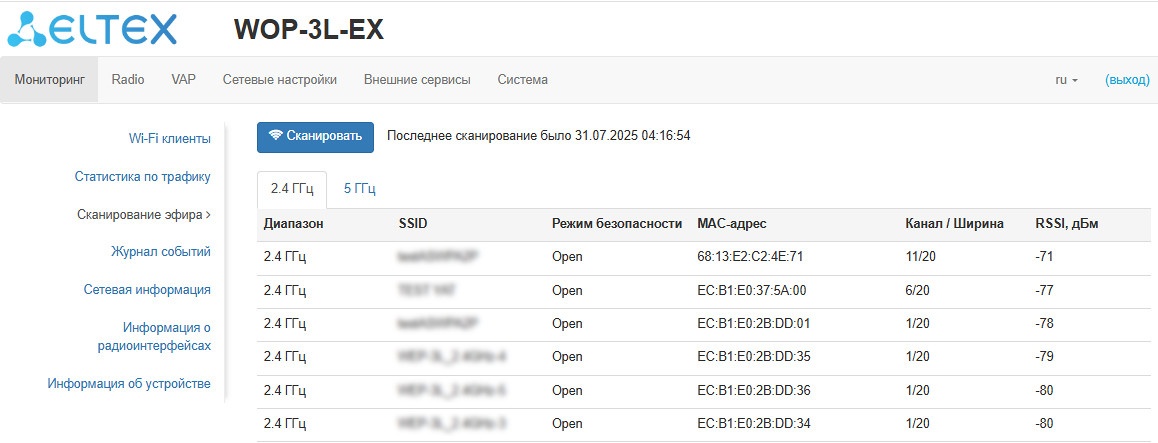Open the Сетевая информация section
1158x443 pixels.
[146, 289]
